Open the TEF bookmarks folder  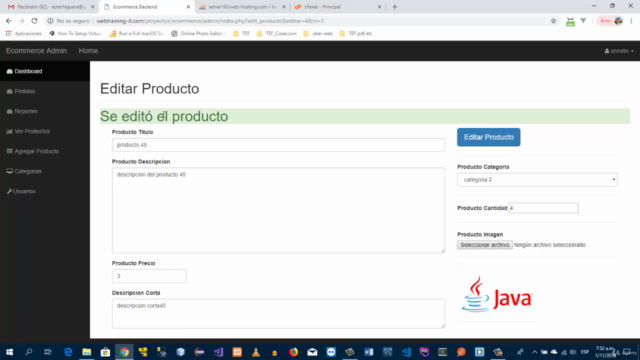point(241,33)
